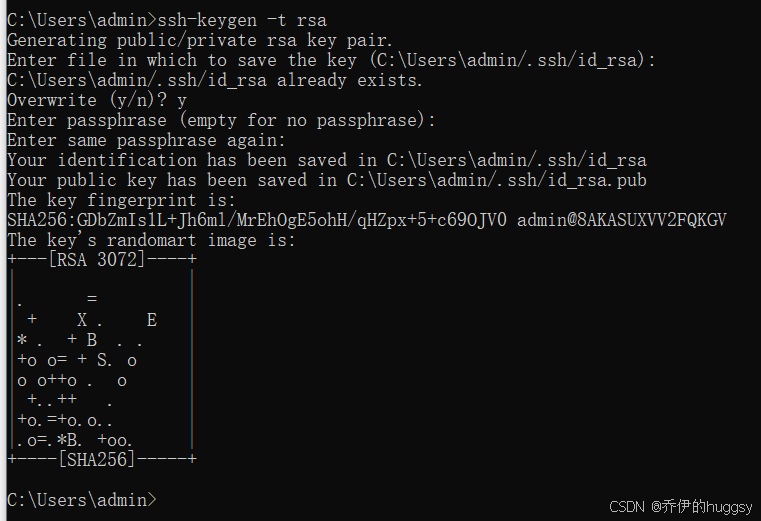
Task: Click the 'Generating public/private rsa key pair' line
Action: pos(199,40)
